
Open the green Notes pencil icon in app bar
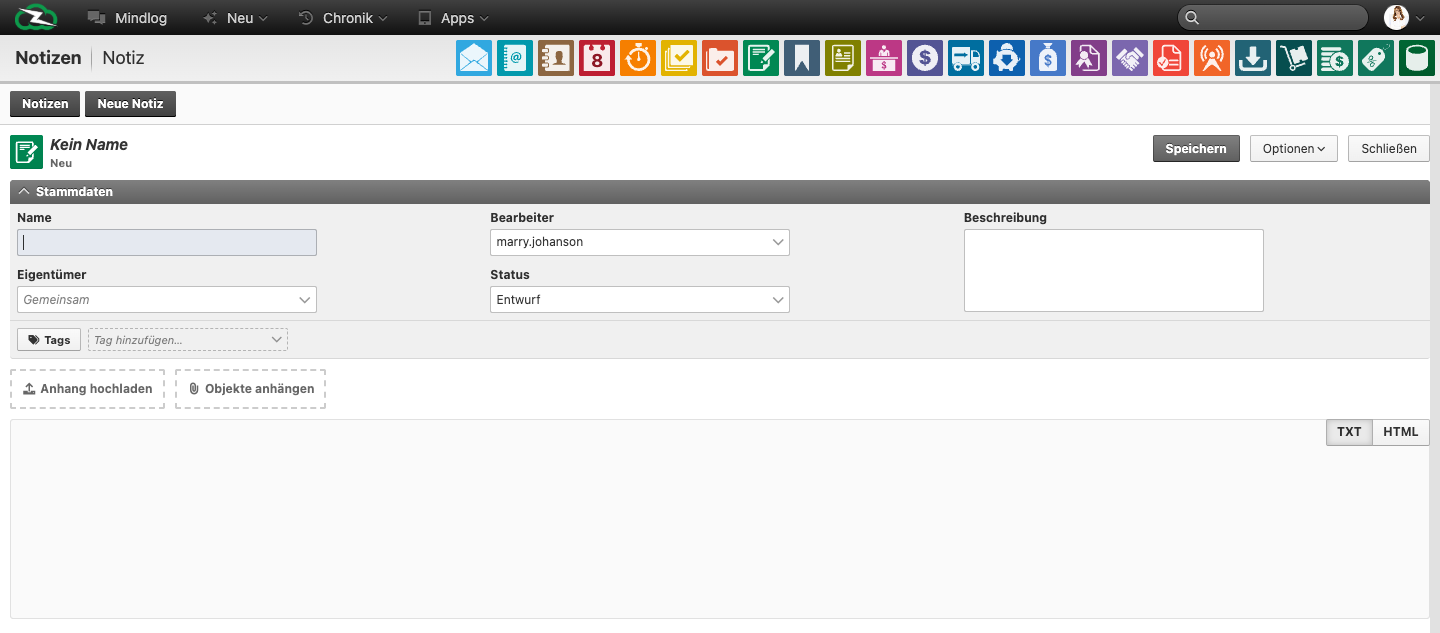[x=761, y=58]
